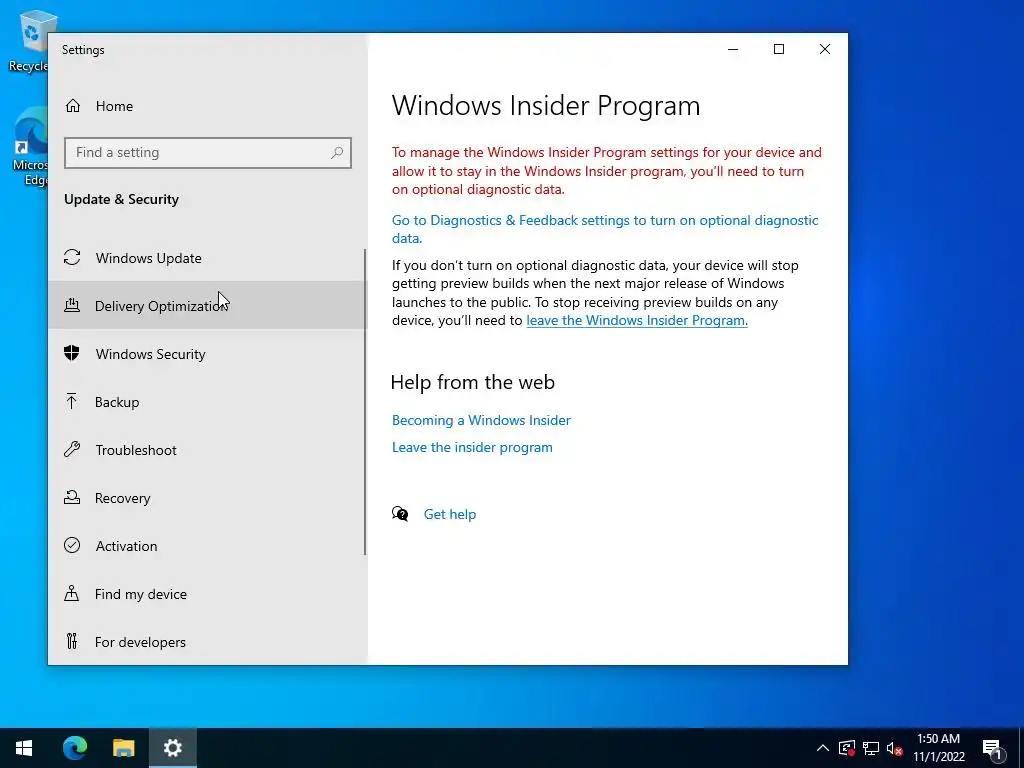Viewport: 1024px width, 768px height.
Task: Click the Delivery Optimization icon
Action: (72, 305)
